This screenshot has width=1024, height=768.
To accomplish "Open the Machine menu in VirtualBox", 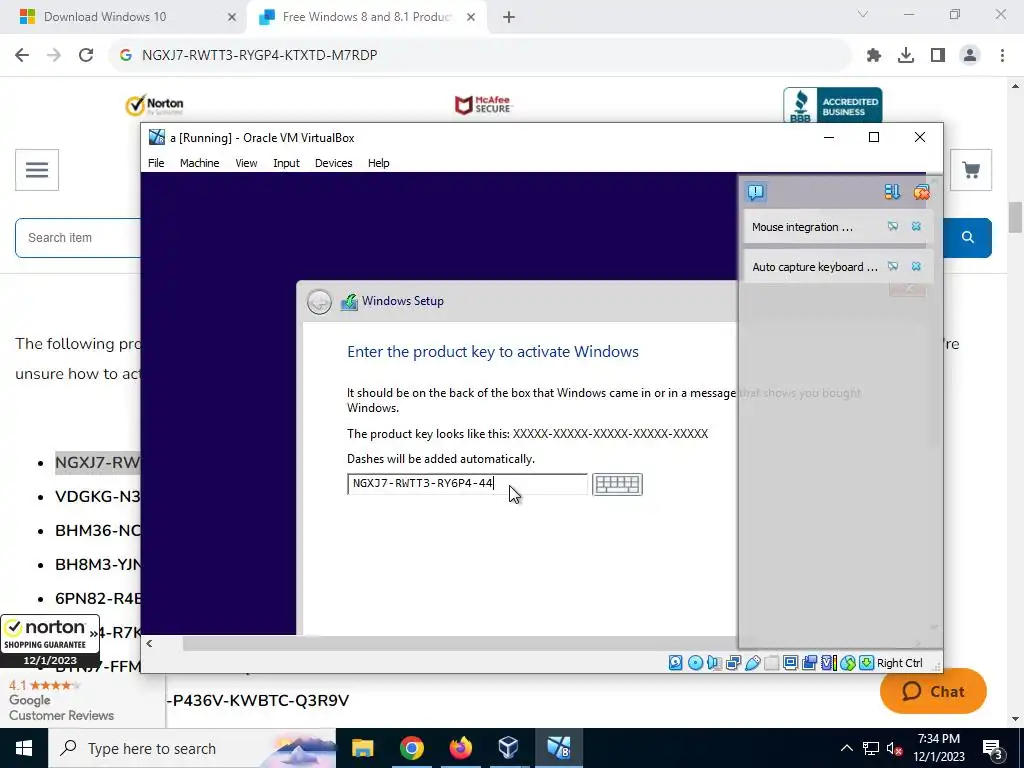I will (199, 163).
